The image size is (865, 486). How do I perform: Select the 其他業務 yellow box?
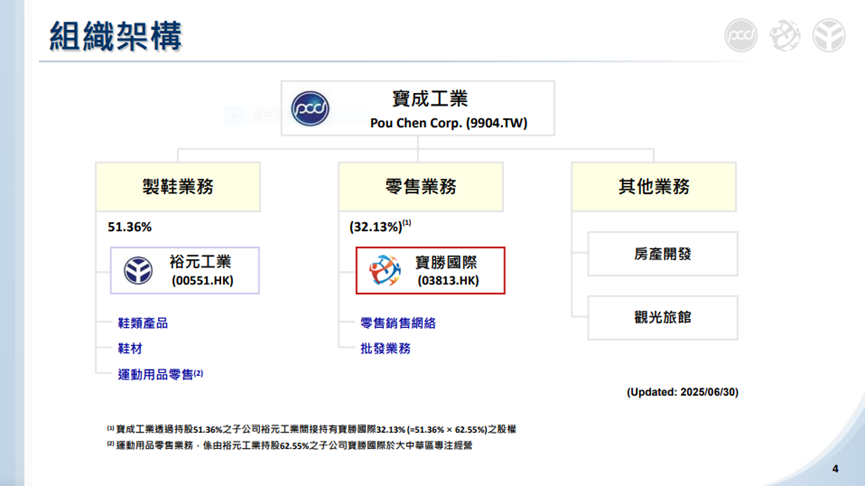click(x=654, y=186)
